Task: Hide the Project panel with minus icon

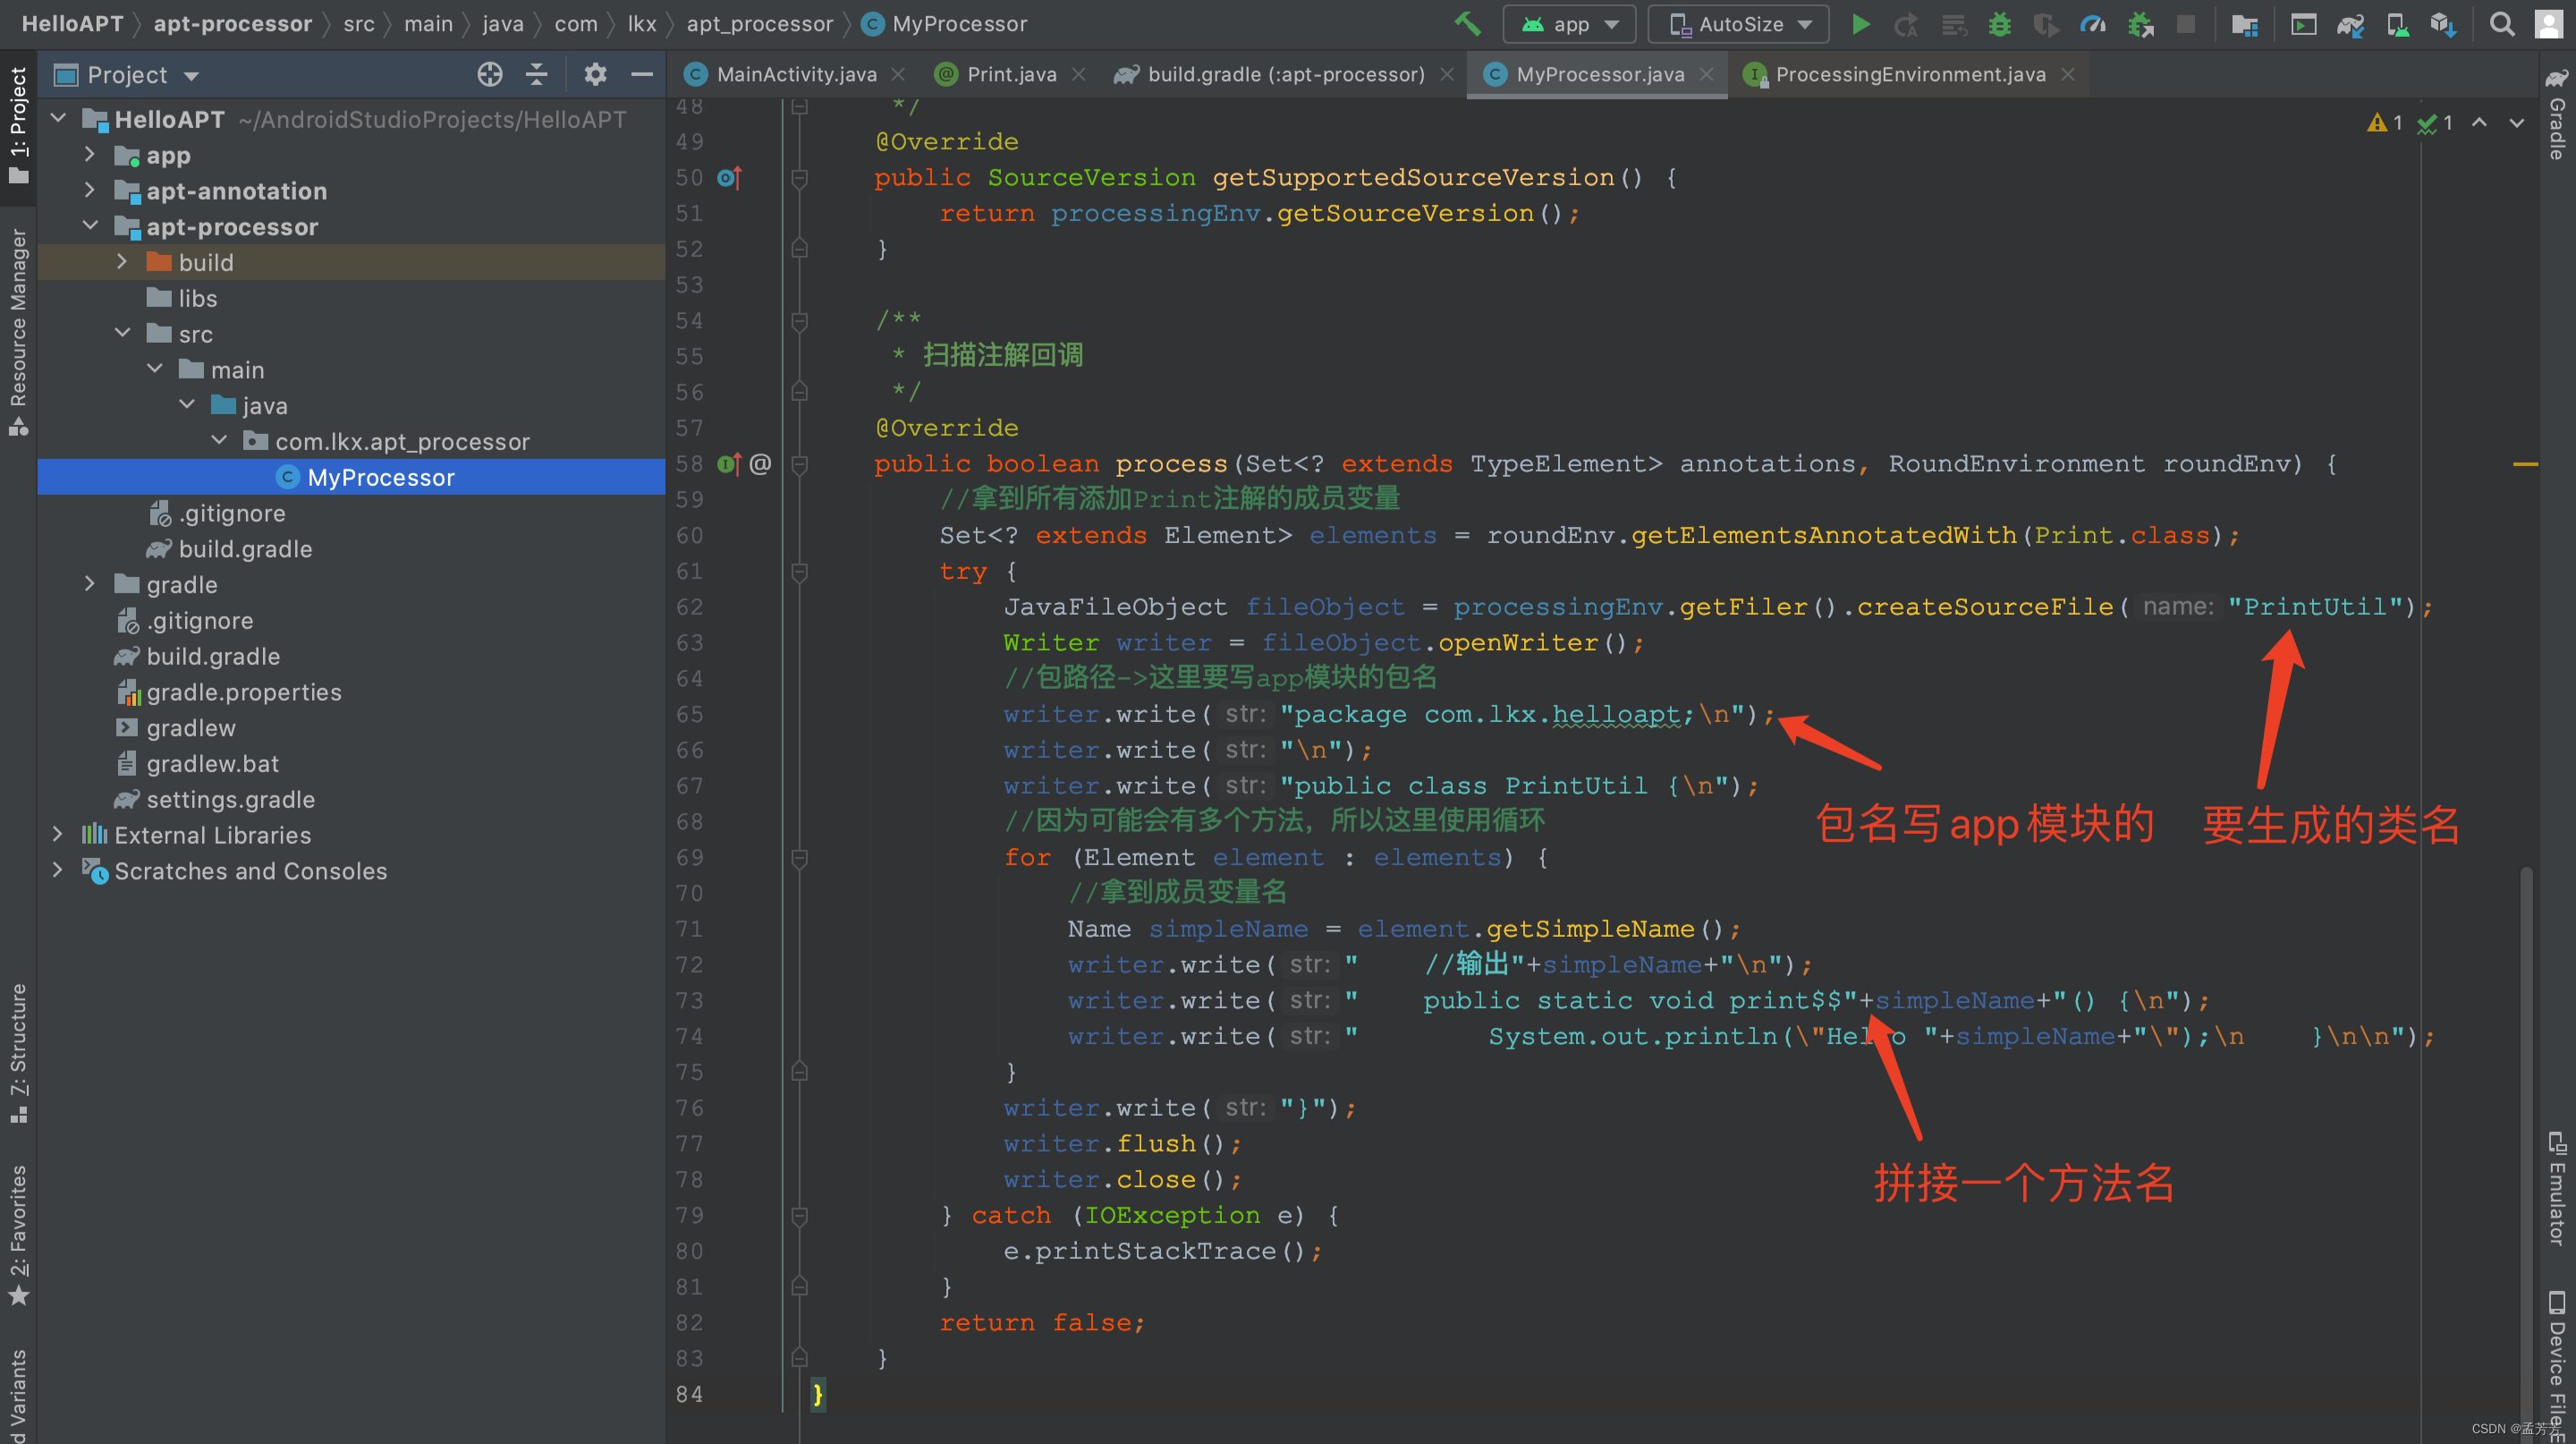Action: 642,74
